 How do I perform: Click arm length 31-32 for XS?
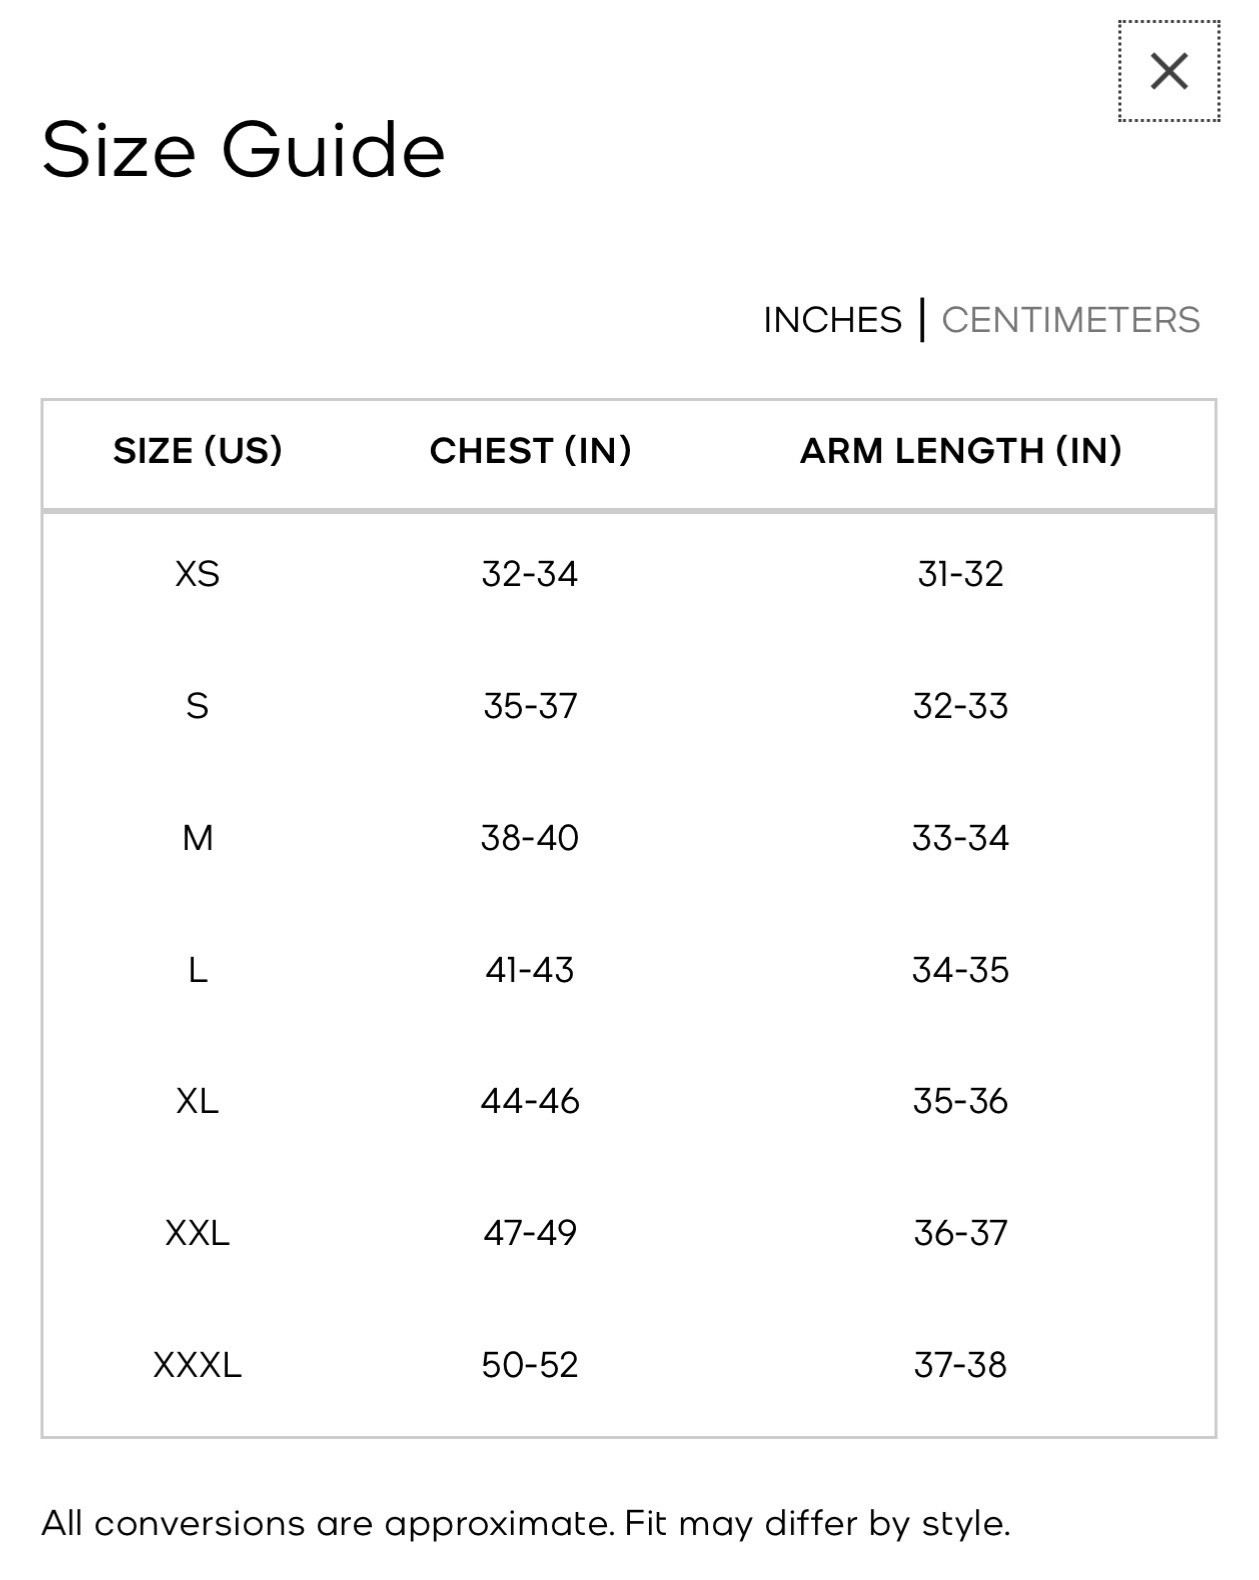960,574
